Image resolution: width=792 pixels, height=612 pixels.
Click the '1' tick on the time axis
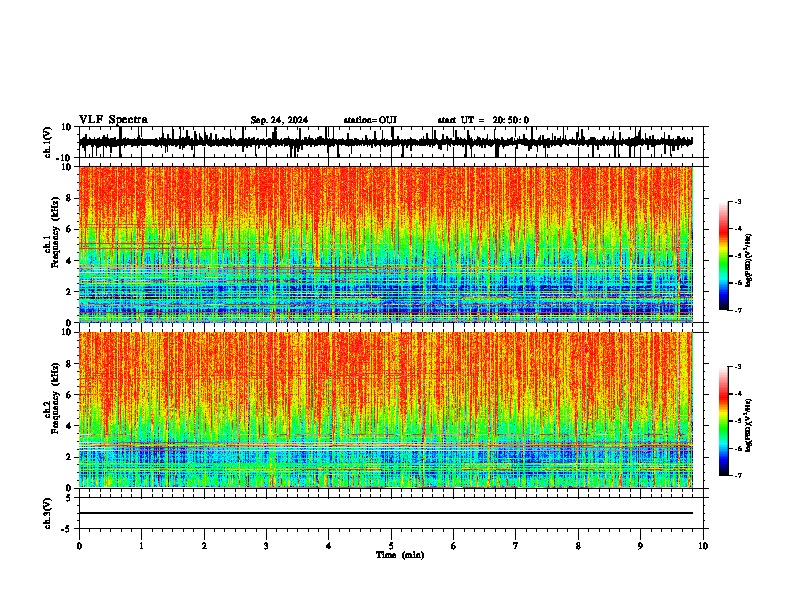coord(141,546)
